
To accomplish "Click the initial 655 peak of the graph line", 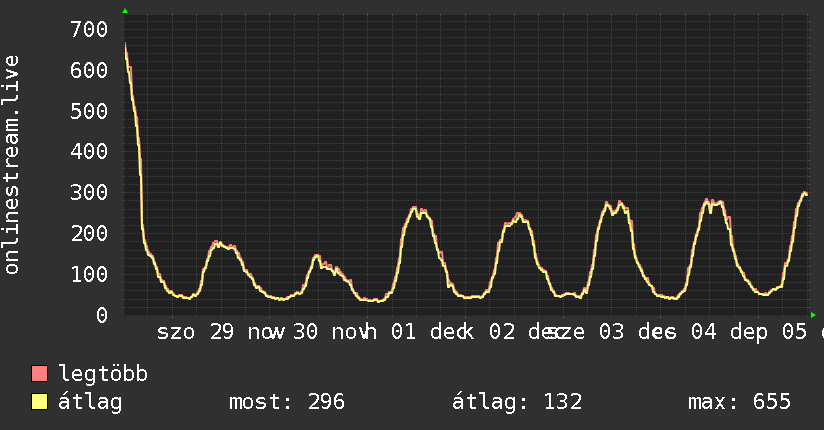I will pyautogui.click(x=126, y=44).
